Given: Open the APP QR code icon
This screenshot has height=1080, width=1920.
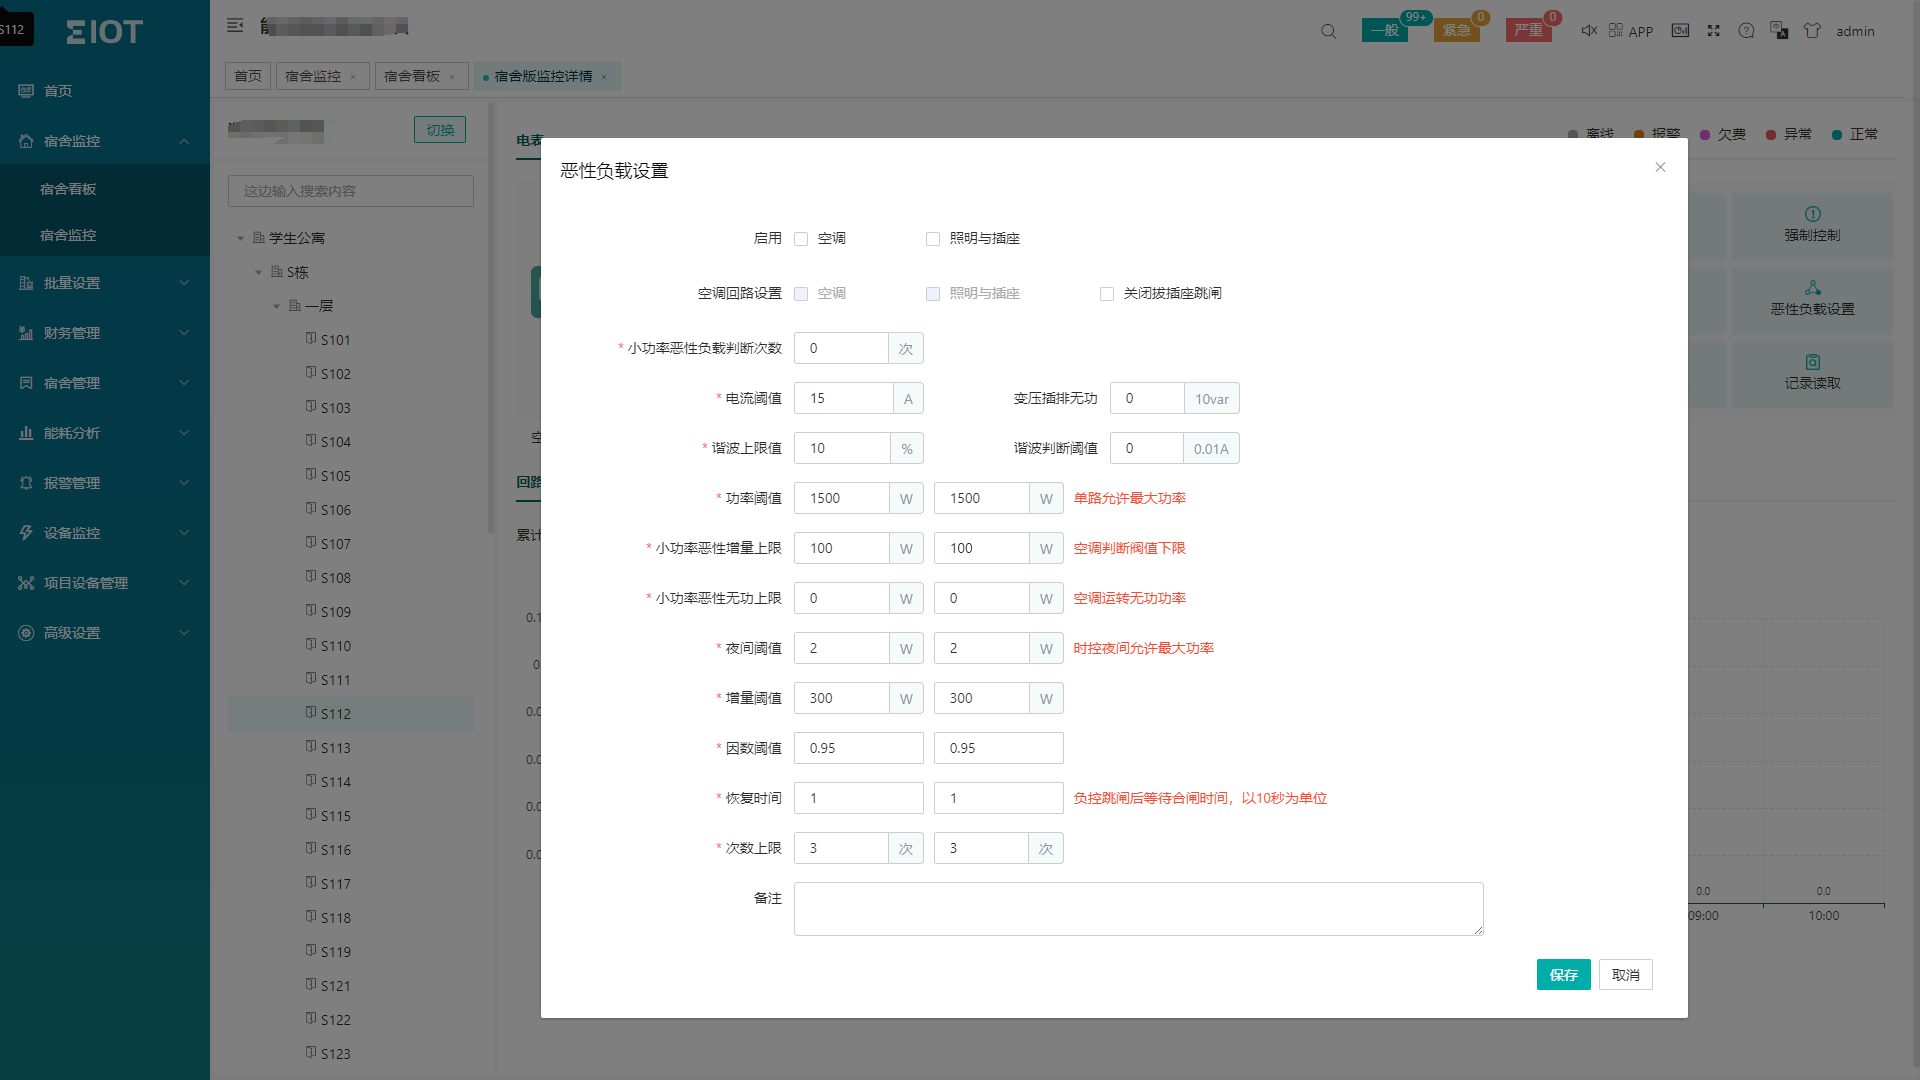Looking at the screenshot, I should click(x=1616, y=31).
